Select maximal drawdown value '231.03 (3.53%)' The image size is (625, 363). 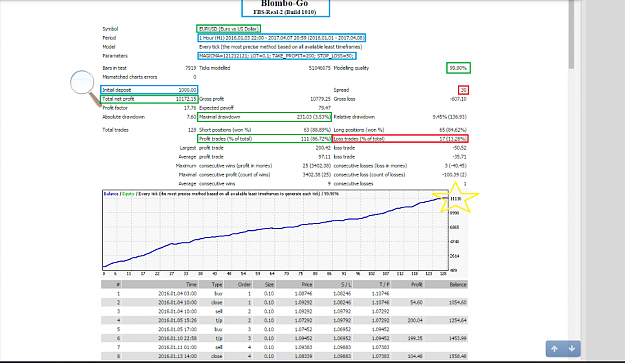point(314,117)
